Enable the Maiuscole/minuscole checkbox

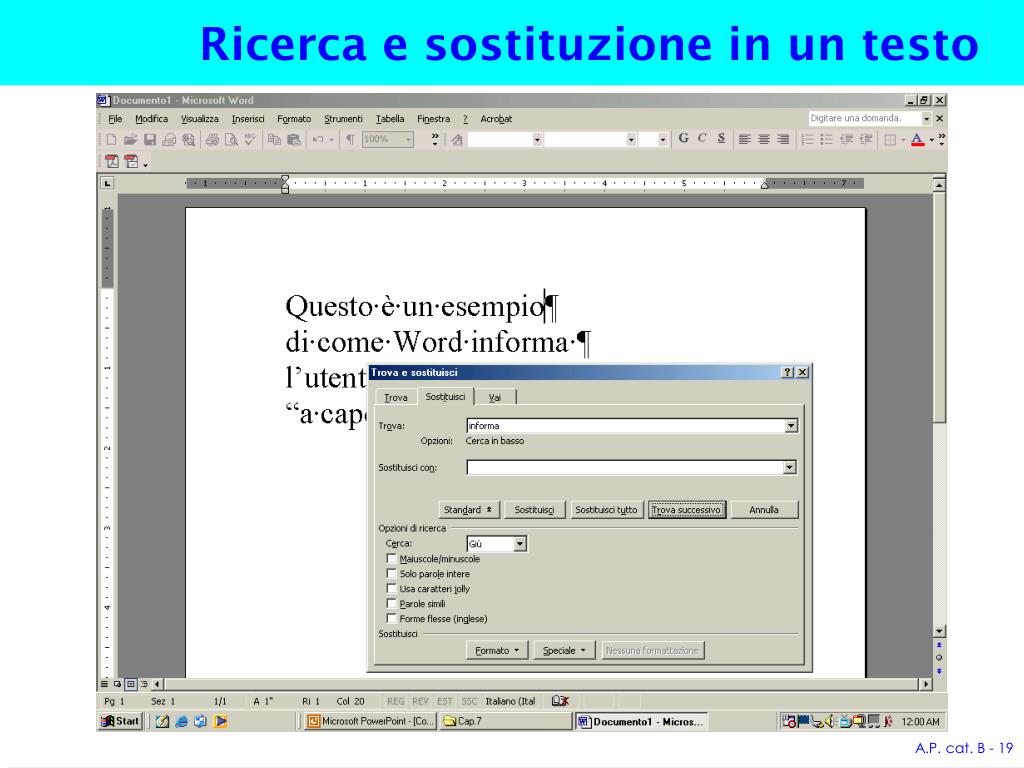click(x=391, y=559)
